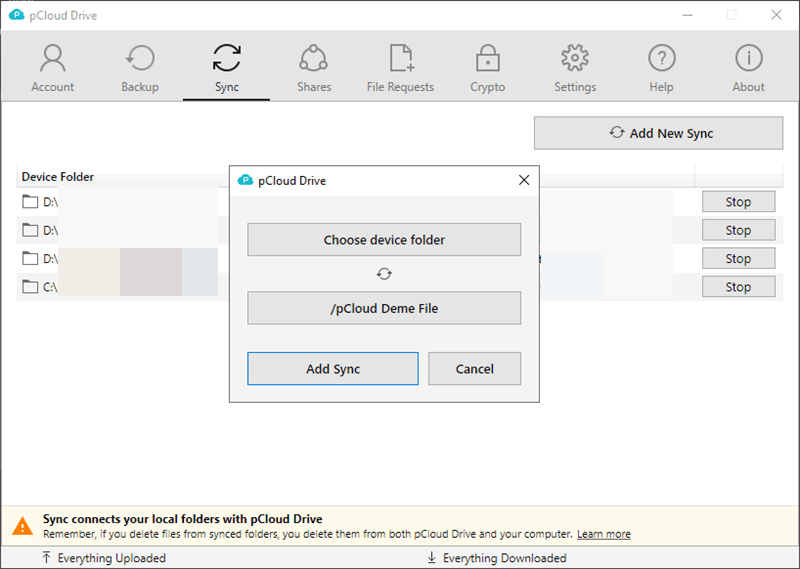The height and width of the screenshot is (569, 800).
Task: Open the File Requests section icon
Action: pos(402,58)
